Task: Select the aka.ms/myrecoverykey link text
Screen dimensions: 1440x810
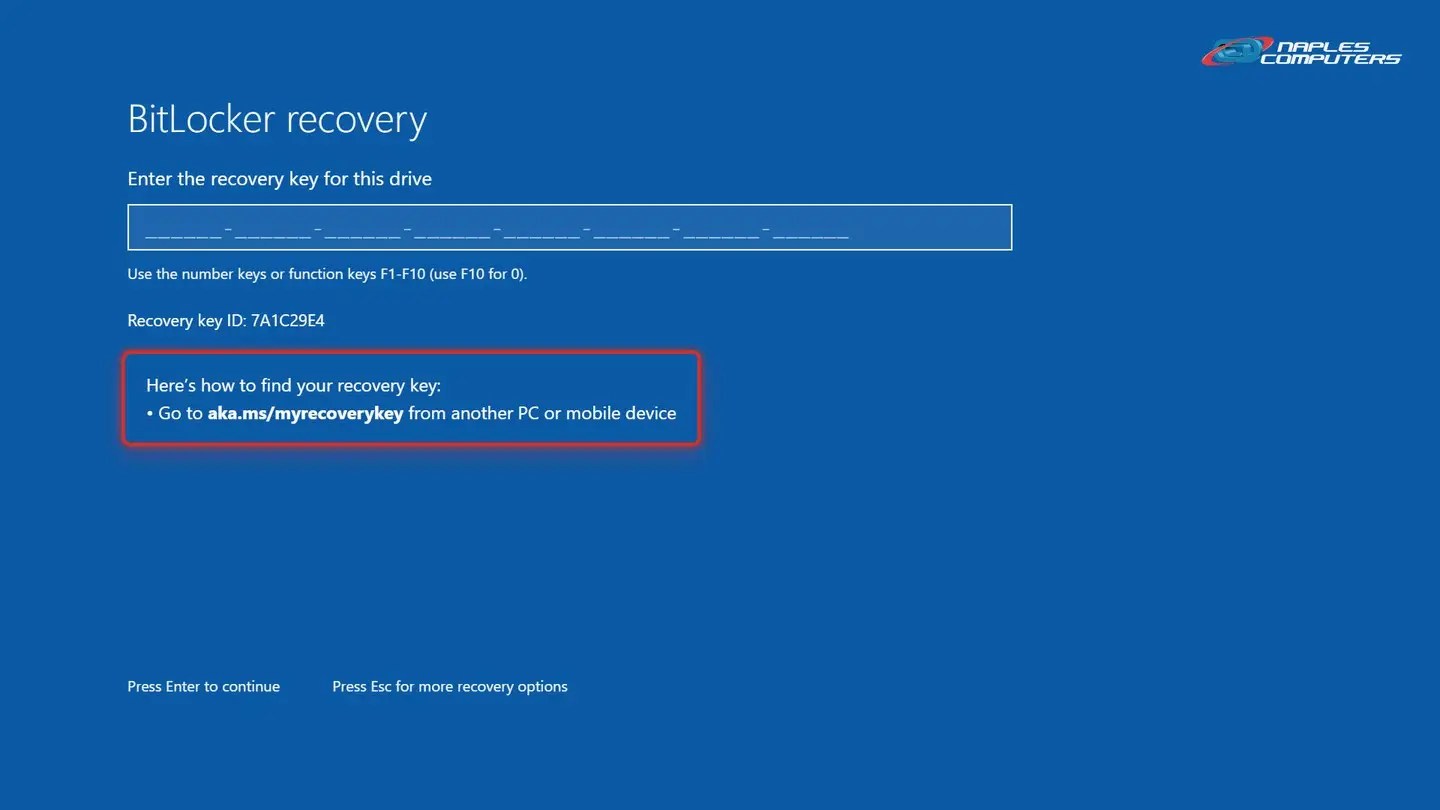Action: [305, 413]
